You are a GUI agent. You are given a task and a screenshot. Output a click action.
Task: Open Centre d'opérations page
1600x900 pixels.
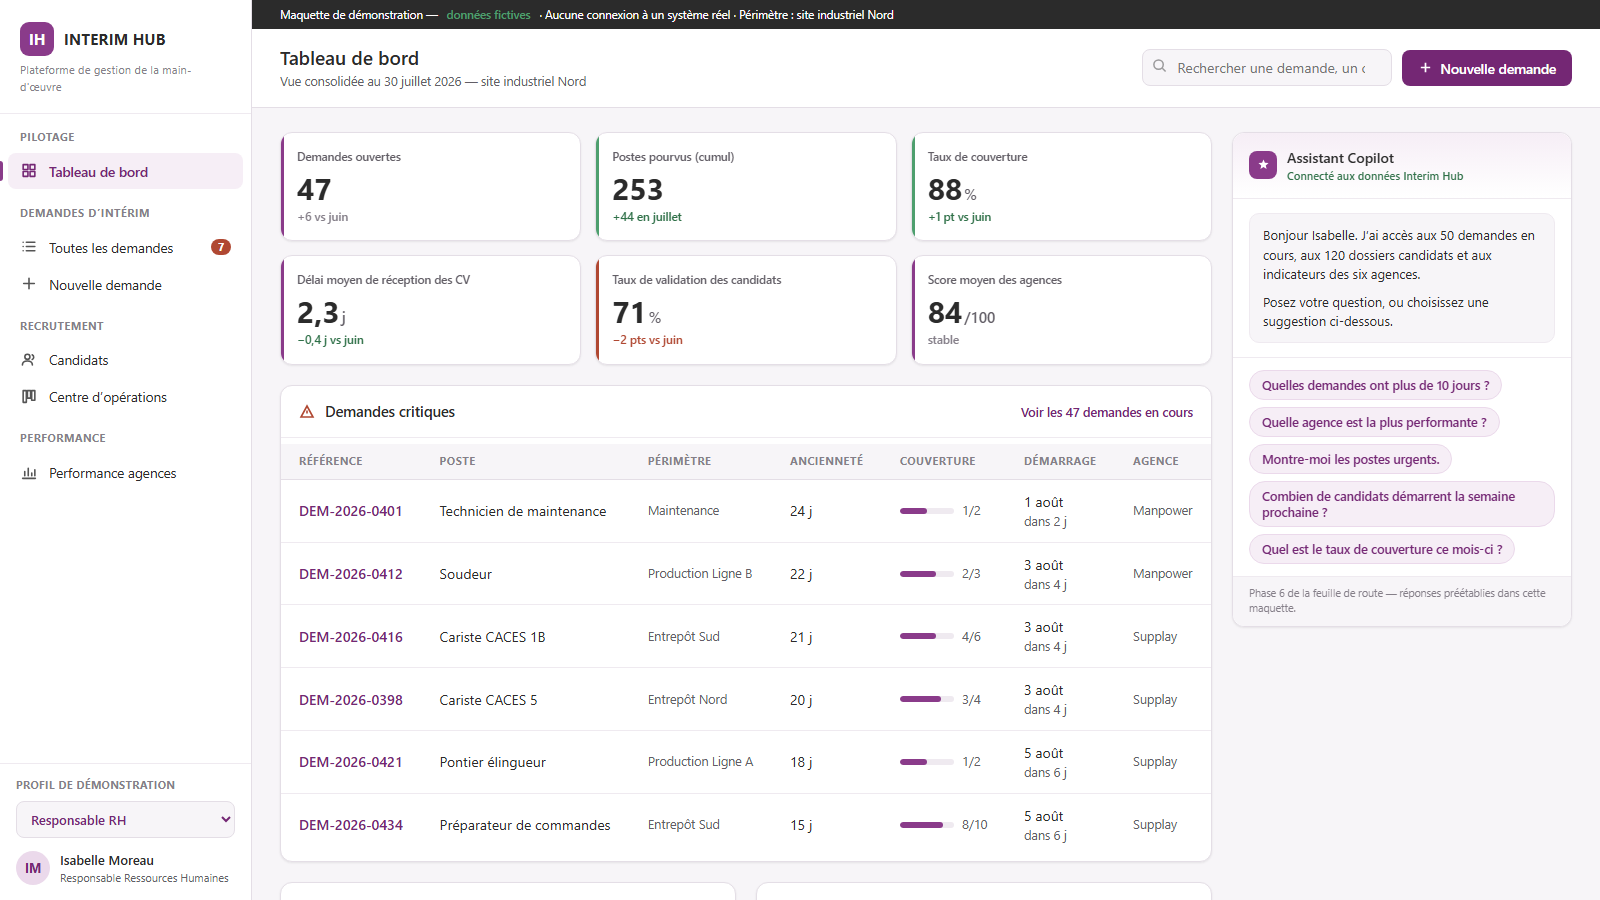pos(125,397)
